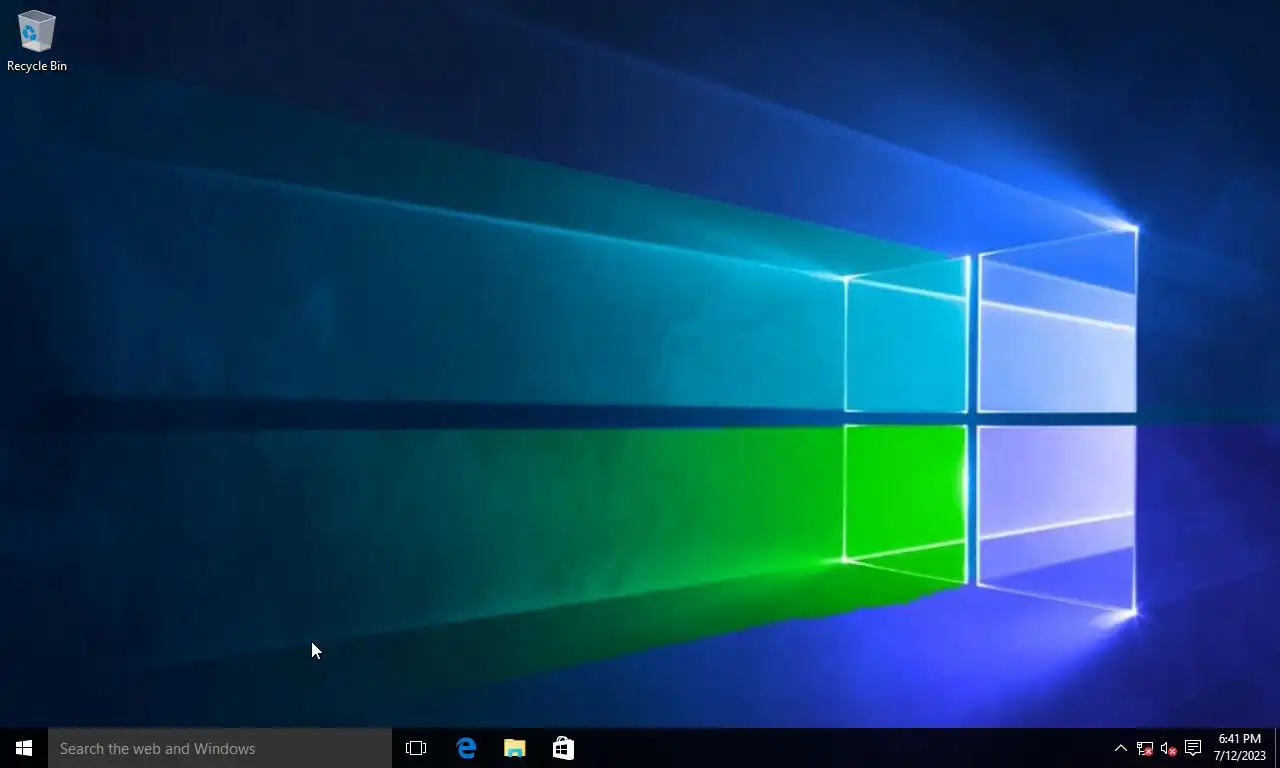Open File Explorer from the taskbar
The width and height of the screenshot is (1280, 768).
click(x=514, y=748)
